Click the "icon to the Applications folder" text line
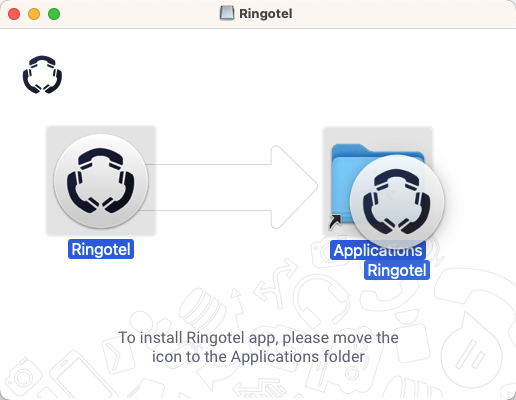 tap(258, 357)
